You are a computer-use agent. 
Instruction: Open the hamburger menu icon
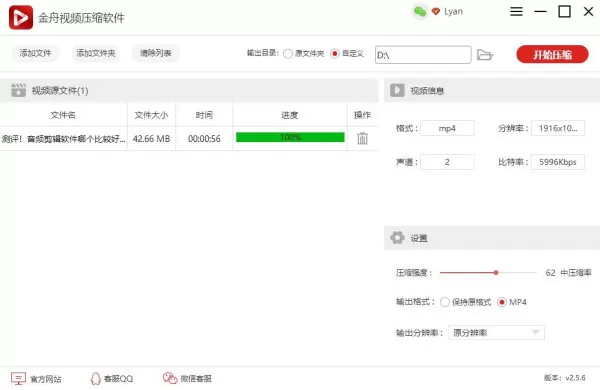click(516, 11)
